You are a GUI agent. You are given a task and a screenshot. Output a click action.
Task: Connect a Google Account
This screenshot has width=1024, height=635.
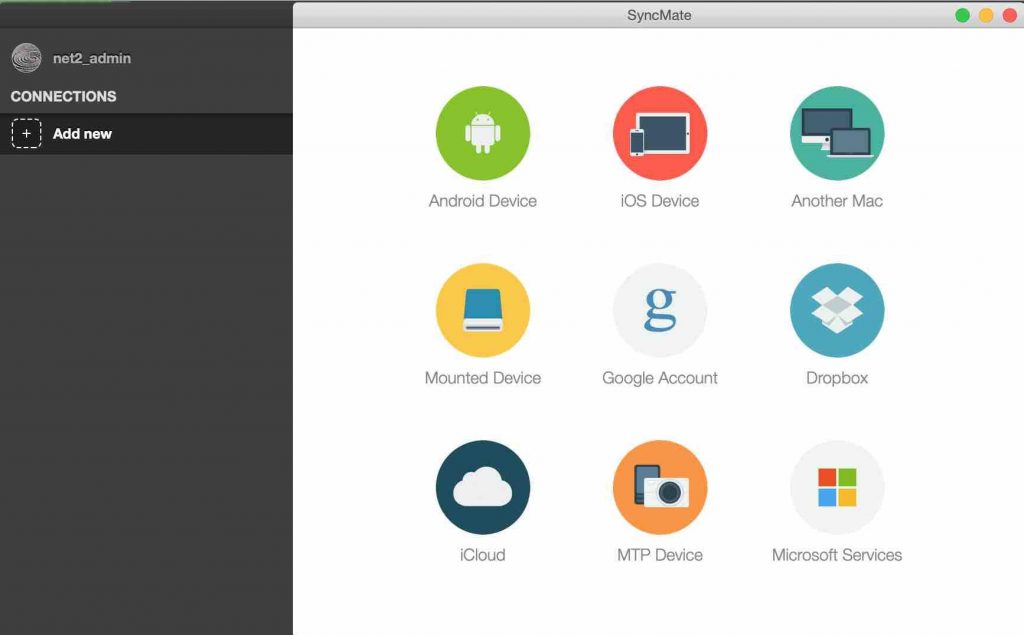click(659, 310)
